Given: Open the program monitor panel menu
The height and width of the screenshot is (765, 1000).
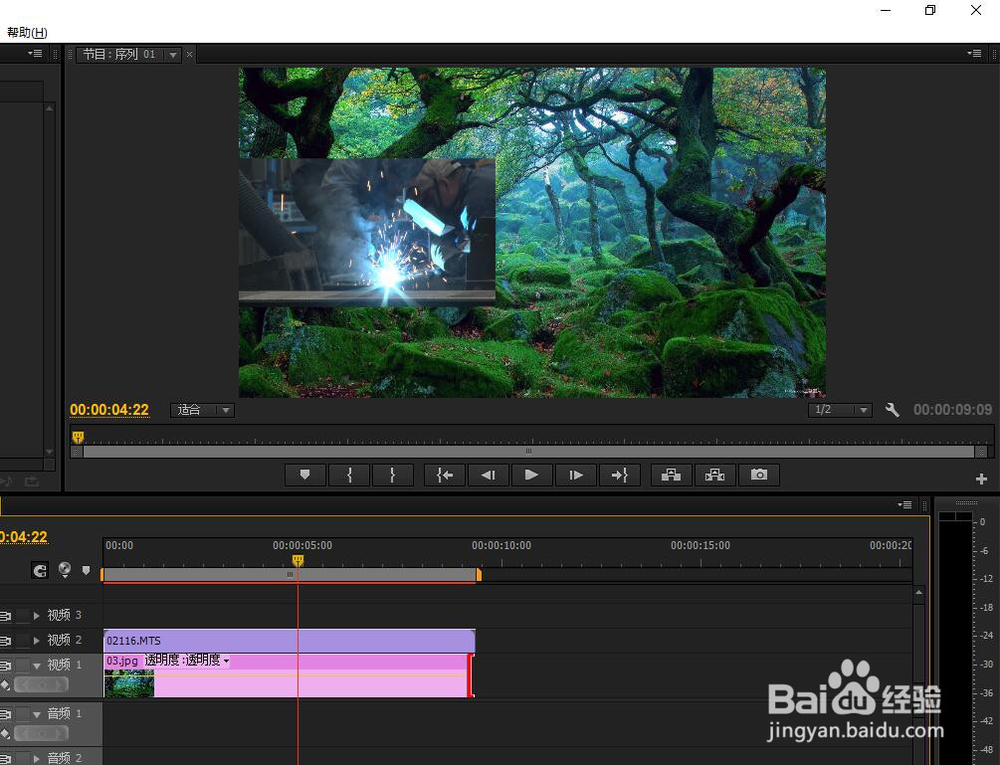Looking at the screenshot, I should [x=974, y=54].
